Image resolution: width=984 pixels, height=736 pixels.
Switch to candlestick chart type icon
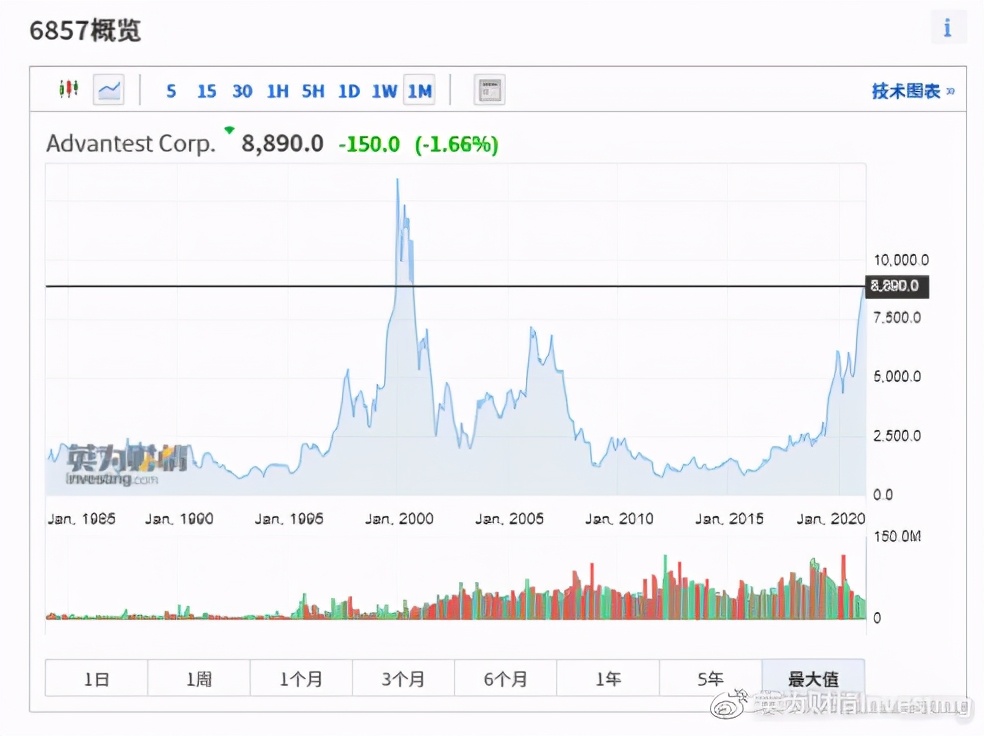coord(68,90)
